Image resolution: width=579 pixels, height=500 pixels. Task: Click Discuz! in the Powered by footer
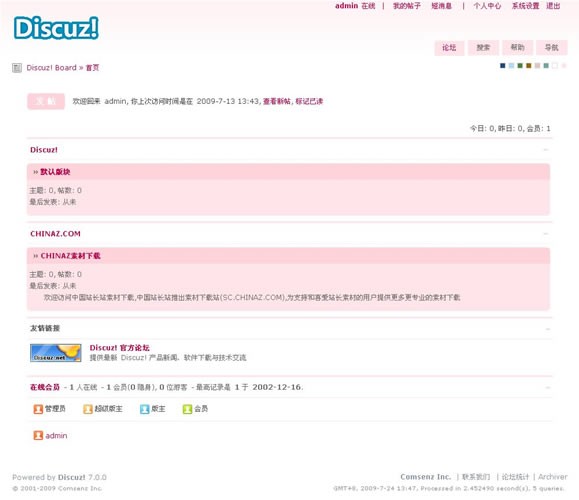[72, 477]
